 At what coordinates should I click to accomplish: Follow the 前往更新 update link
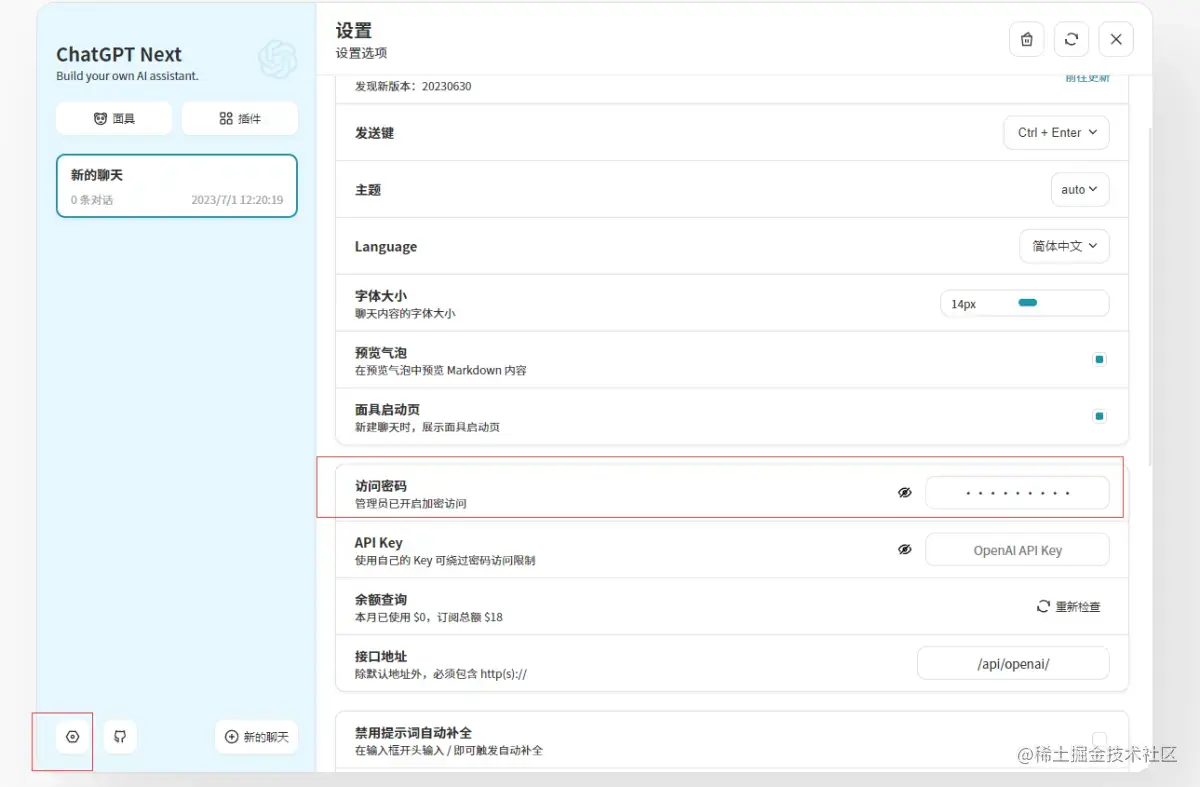[1087, 78]
